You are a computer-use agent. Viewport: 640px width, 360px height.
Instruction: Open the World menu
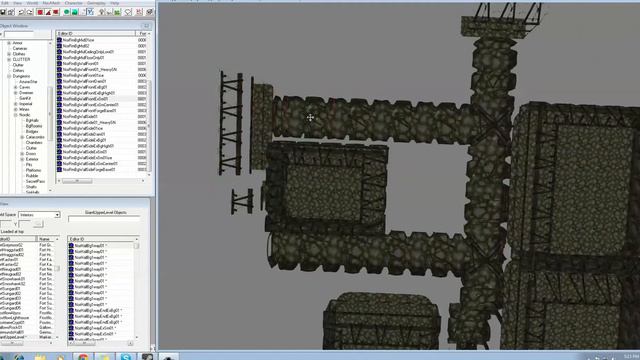(x=32, y=3)
